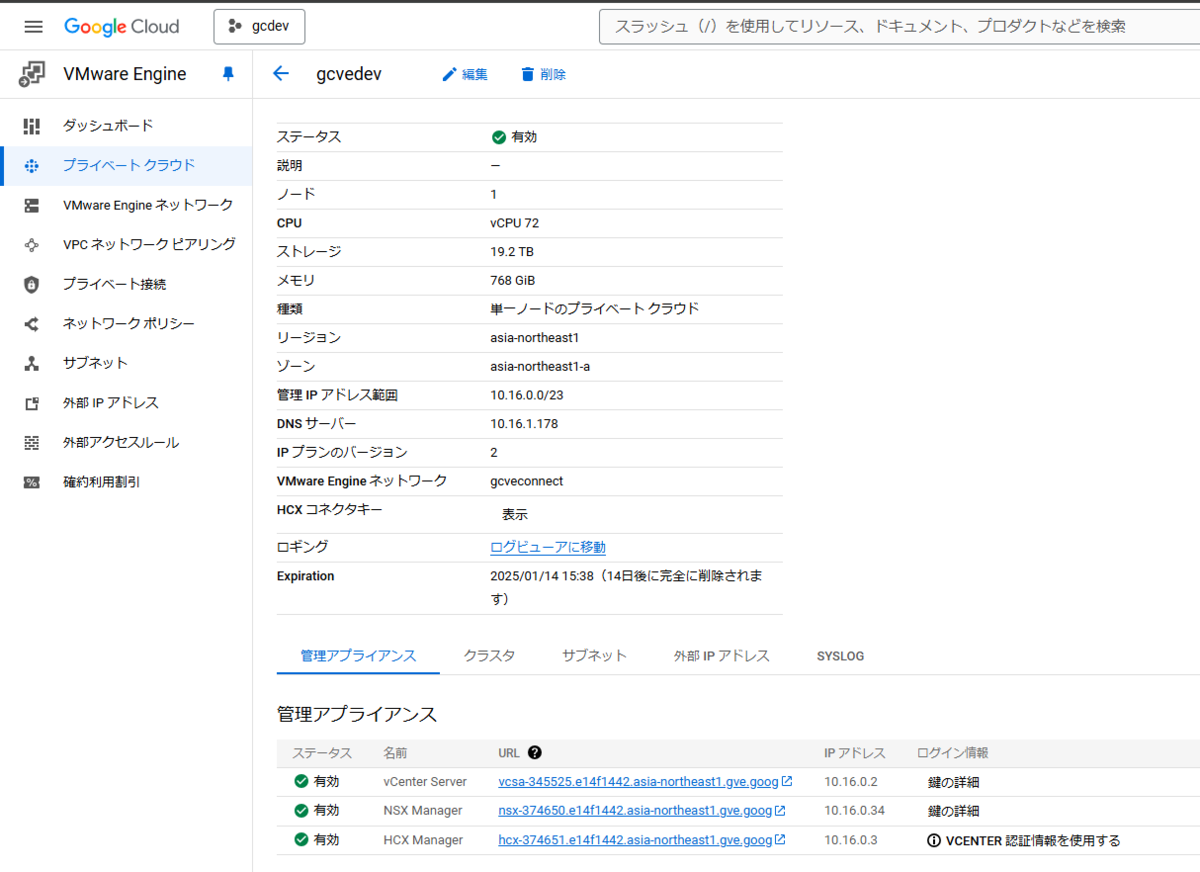Open the gcdev project selector
Screen dimensions: 1200x872
[x=259, y=27]
